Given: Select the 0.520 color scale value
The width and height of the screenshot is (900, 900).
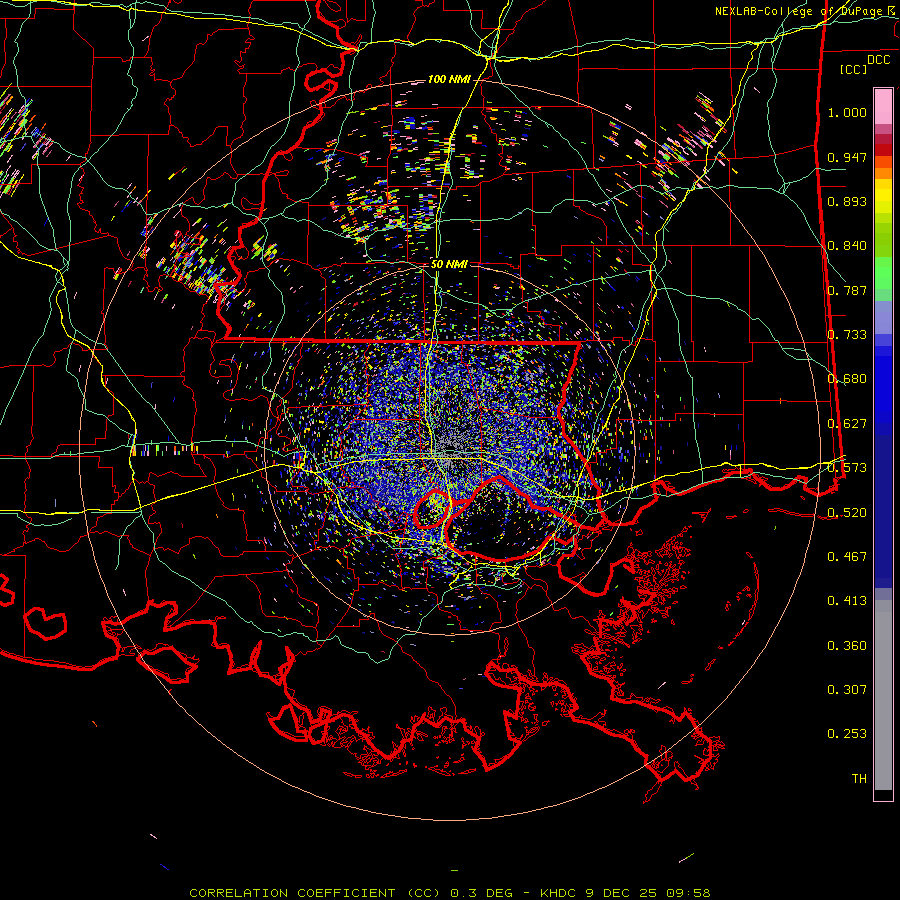Looking at the screenshot, I should [x=847, y=512].
